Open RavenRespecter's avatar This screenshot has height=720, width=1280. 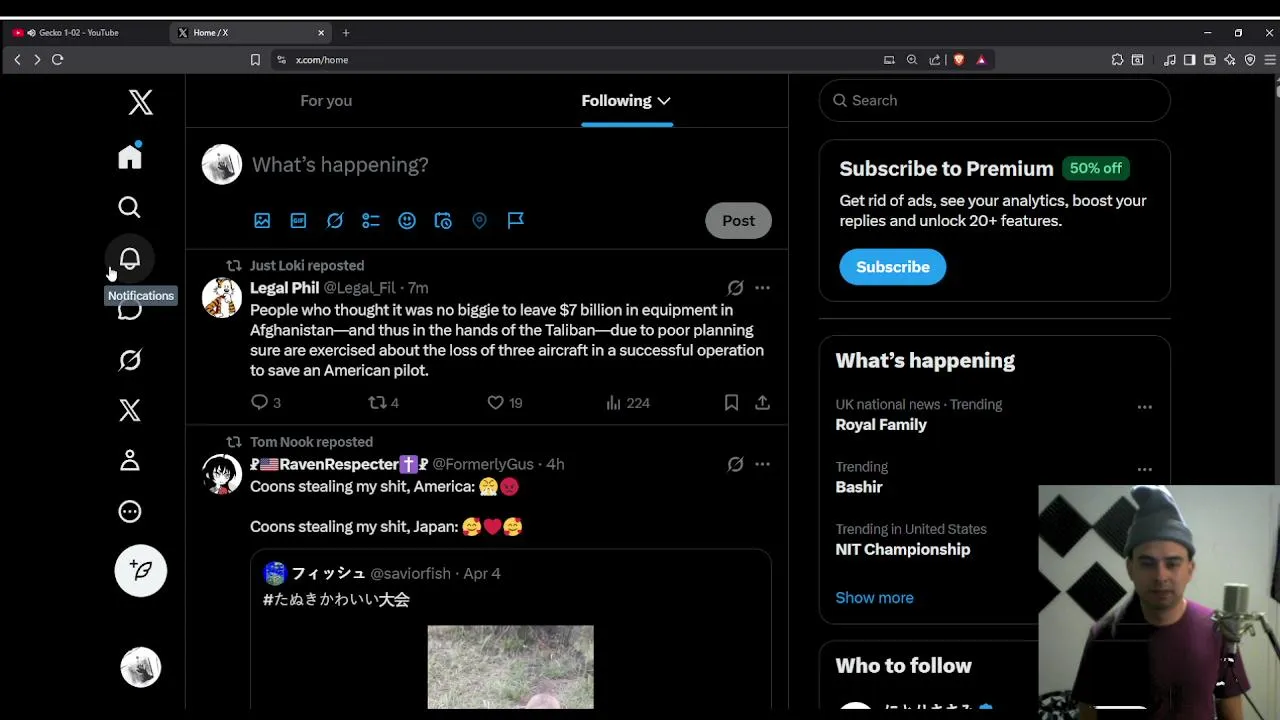click(222, 474)
